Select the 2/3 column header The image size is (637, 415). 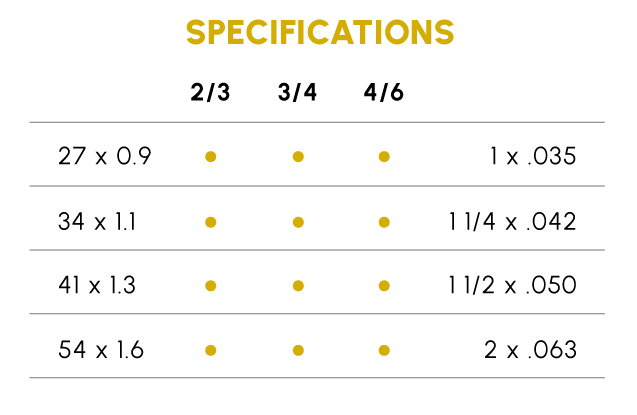point(210,94)
